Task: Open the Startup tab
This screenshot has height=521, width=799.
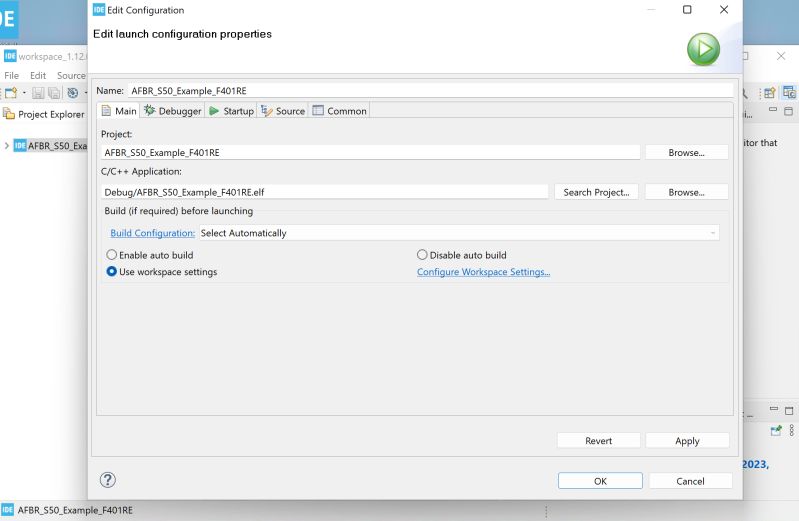Action: (231, 111)
